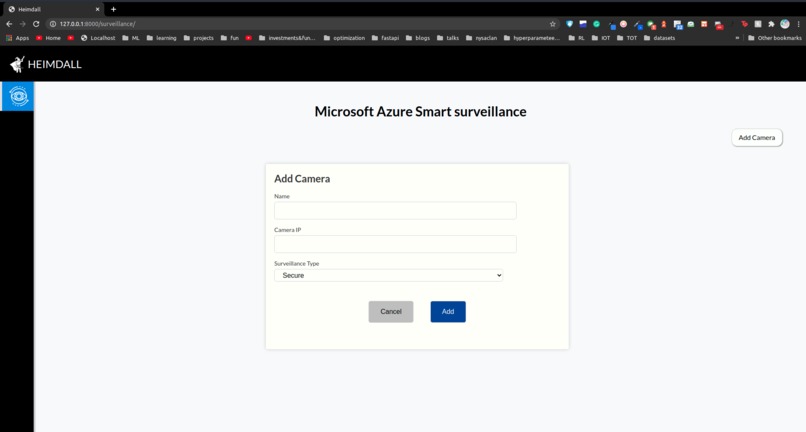This screenshot has width=806, height=432.
Task: Open the Extensions puzzle icon
Action: click(x=771, y=24)
